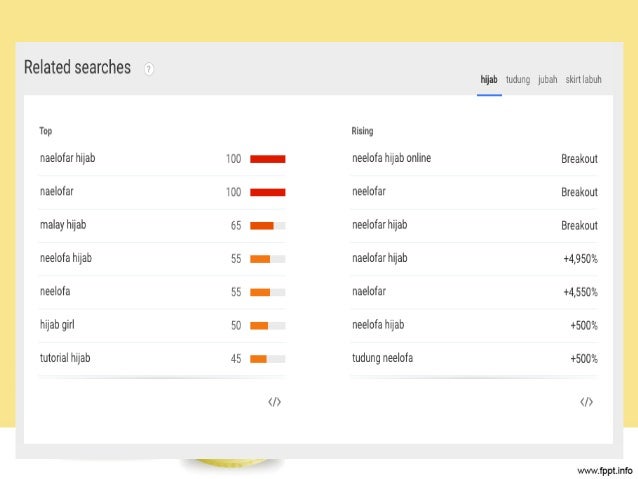Open 'neelofa hijab' in the Top list
The image size is (638, 479).
click(66, 258)
